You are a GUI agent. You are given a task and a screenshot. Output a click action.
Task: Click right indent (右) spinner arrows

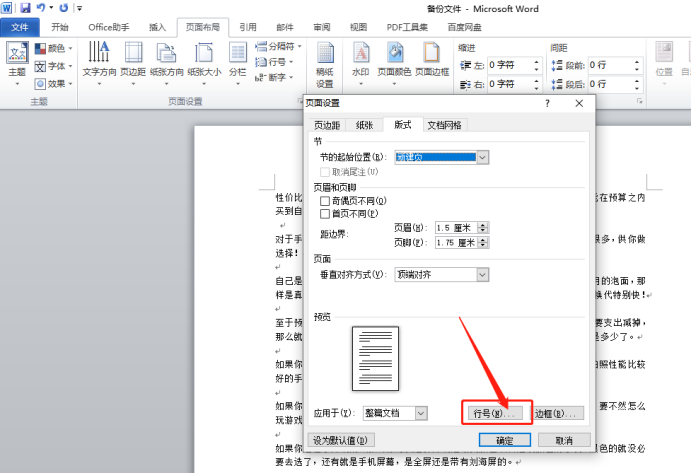tap(536, 84)
